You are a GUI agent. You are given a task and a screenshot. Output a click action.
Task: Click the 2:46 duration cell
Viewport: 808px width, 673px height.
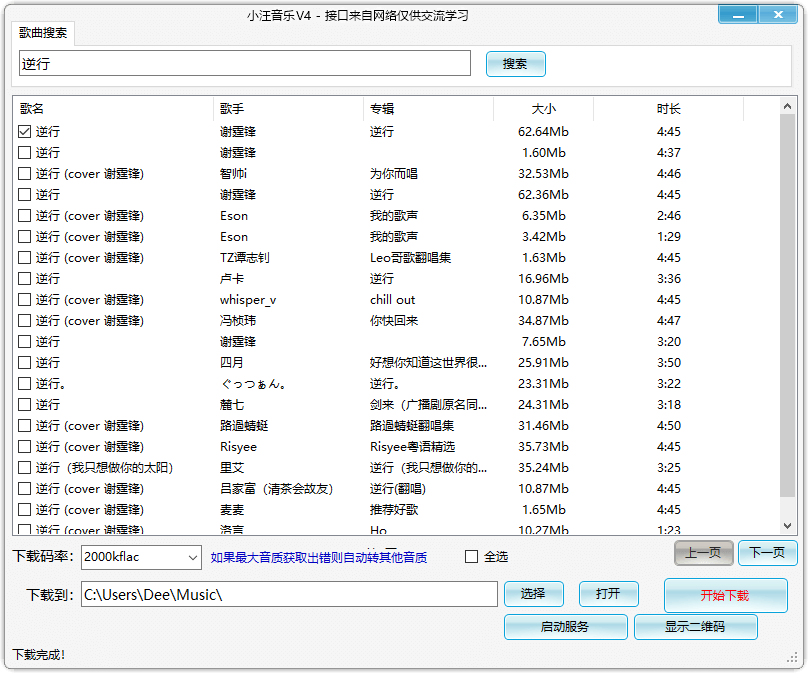click(x=668, y=215)
